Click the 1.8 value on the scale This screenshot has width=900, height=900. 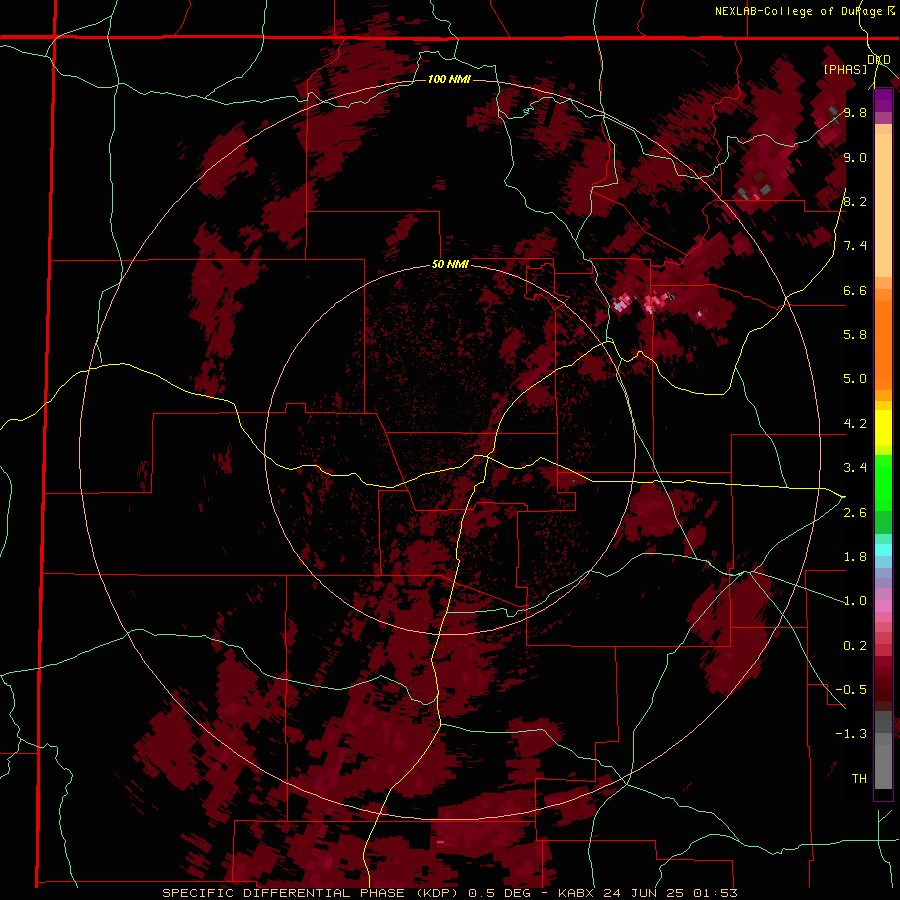[855, 557]
